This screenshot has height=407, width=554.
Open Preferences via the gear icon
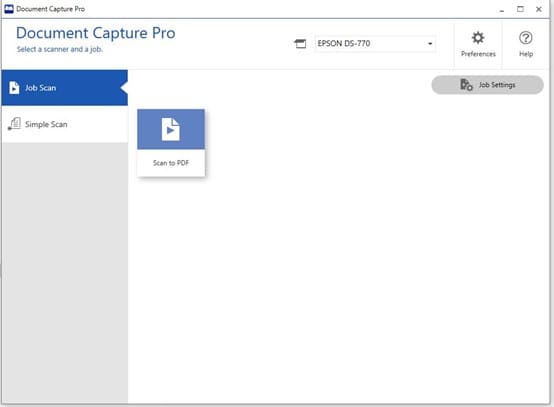coord(478,37)
